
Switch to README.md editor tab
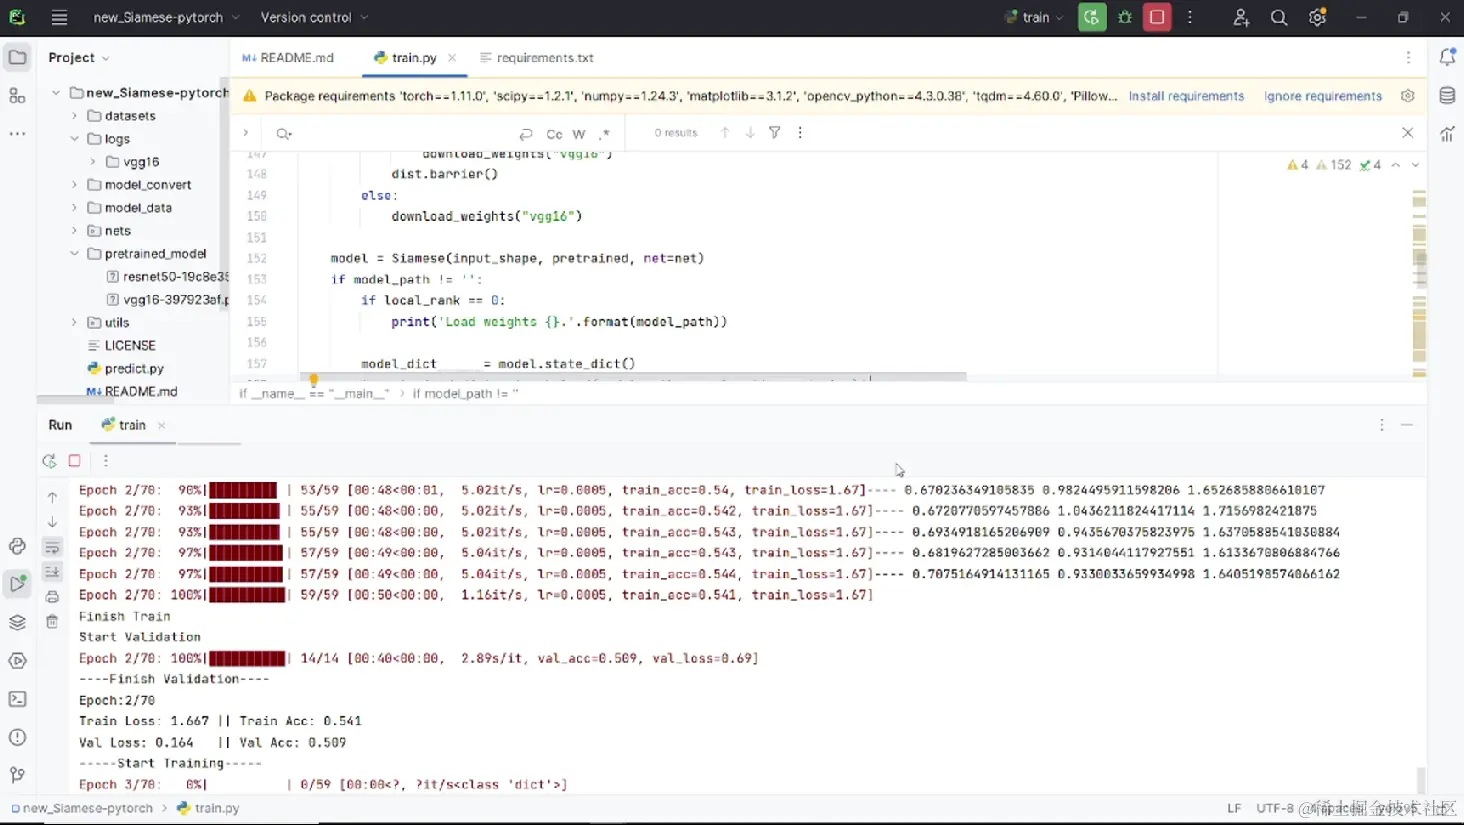click(288, 58)
